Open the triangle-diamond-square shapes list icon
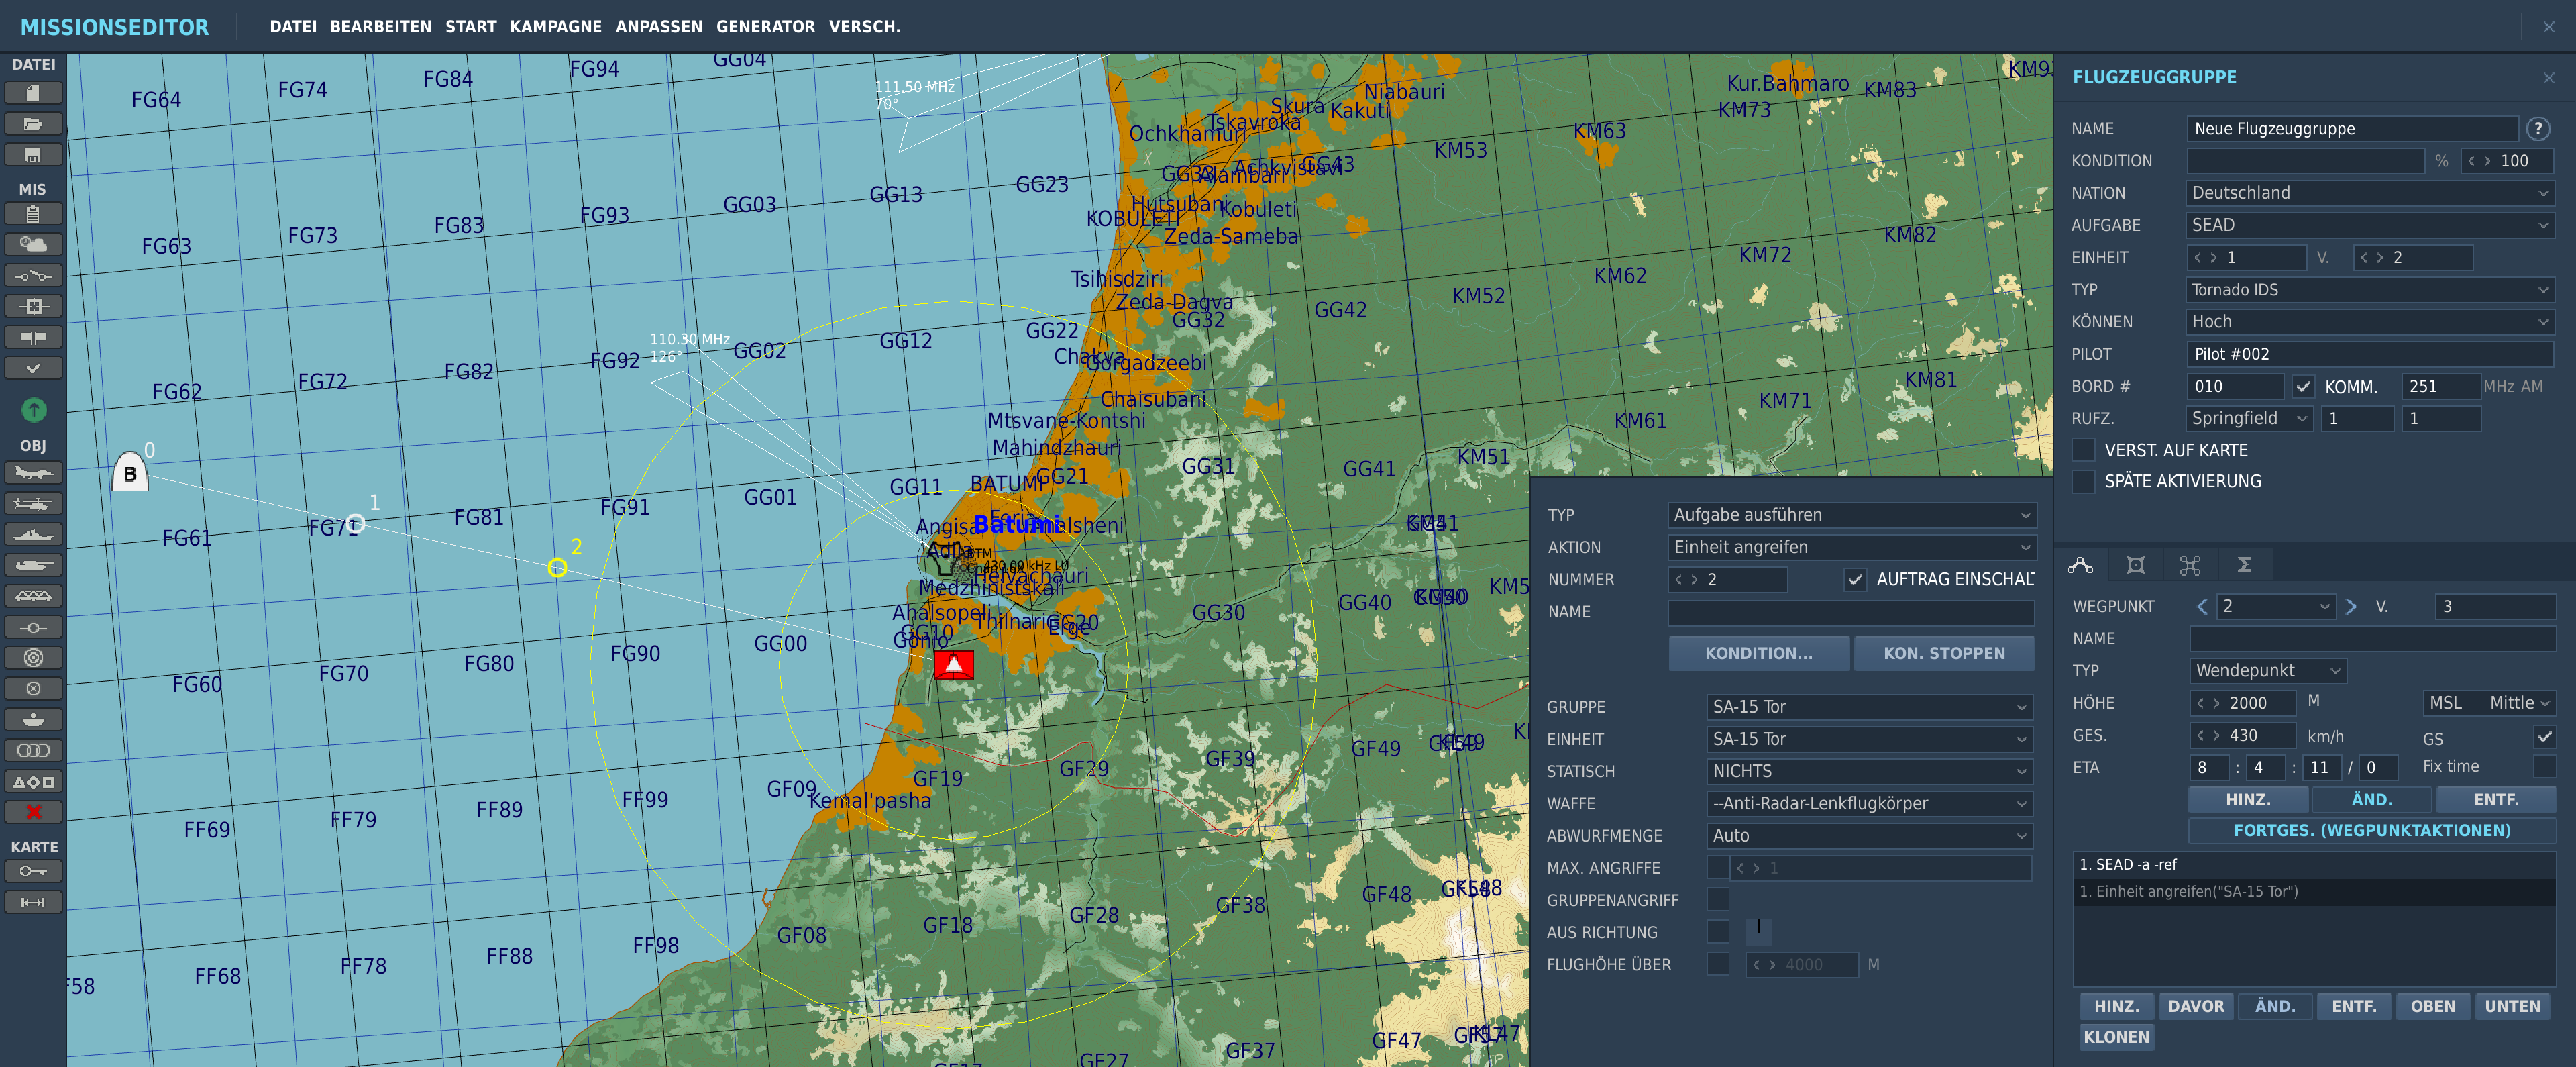Viewport: 2576px width, 1067px height. click(33, 782)
